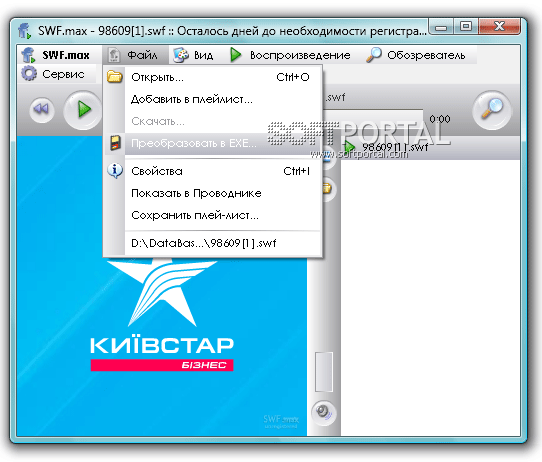Open the Вид menu
542x462 pixels.
click(x=194, y=55)
